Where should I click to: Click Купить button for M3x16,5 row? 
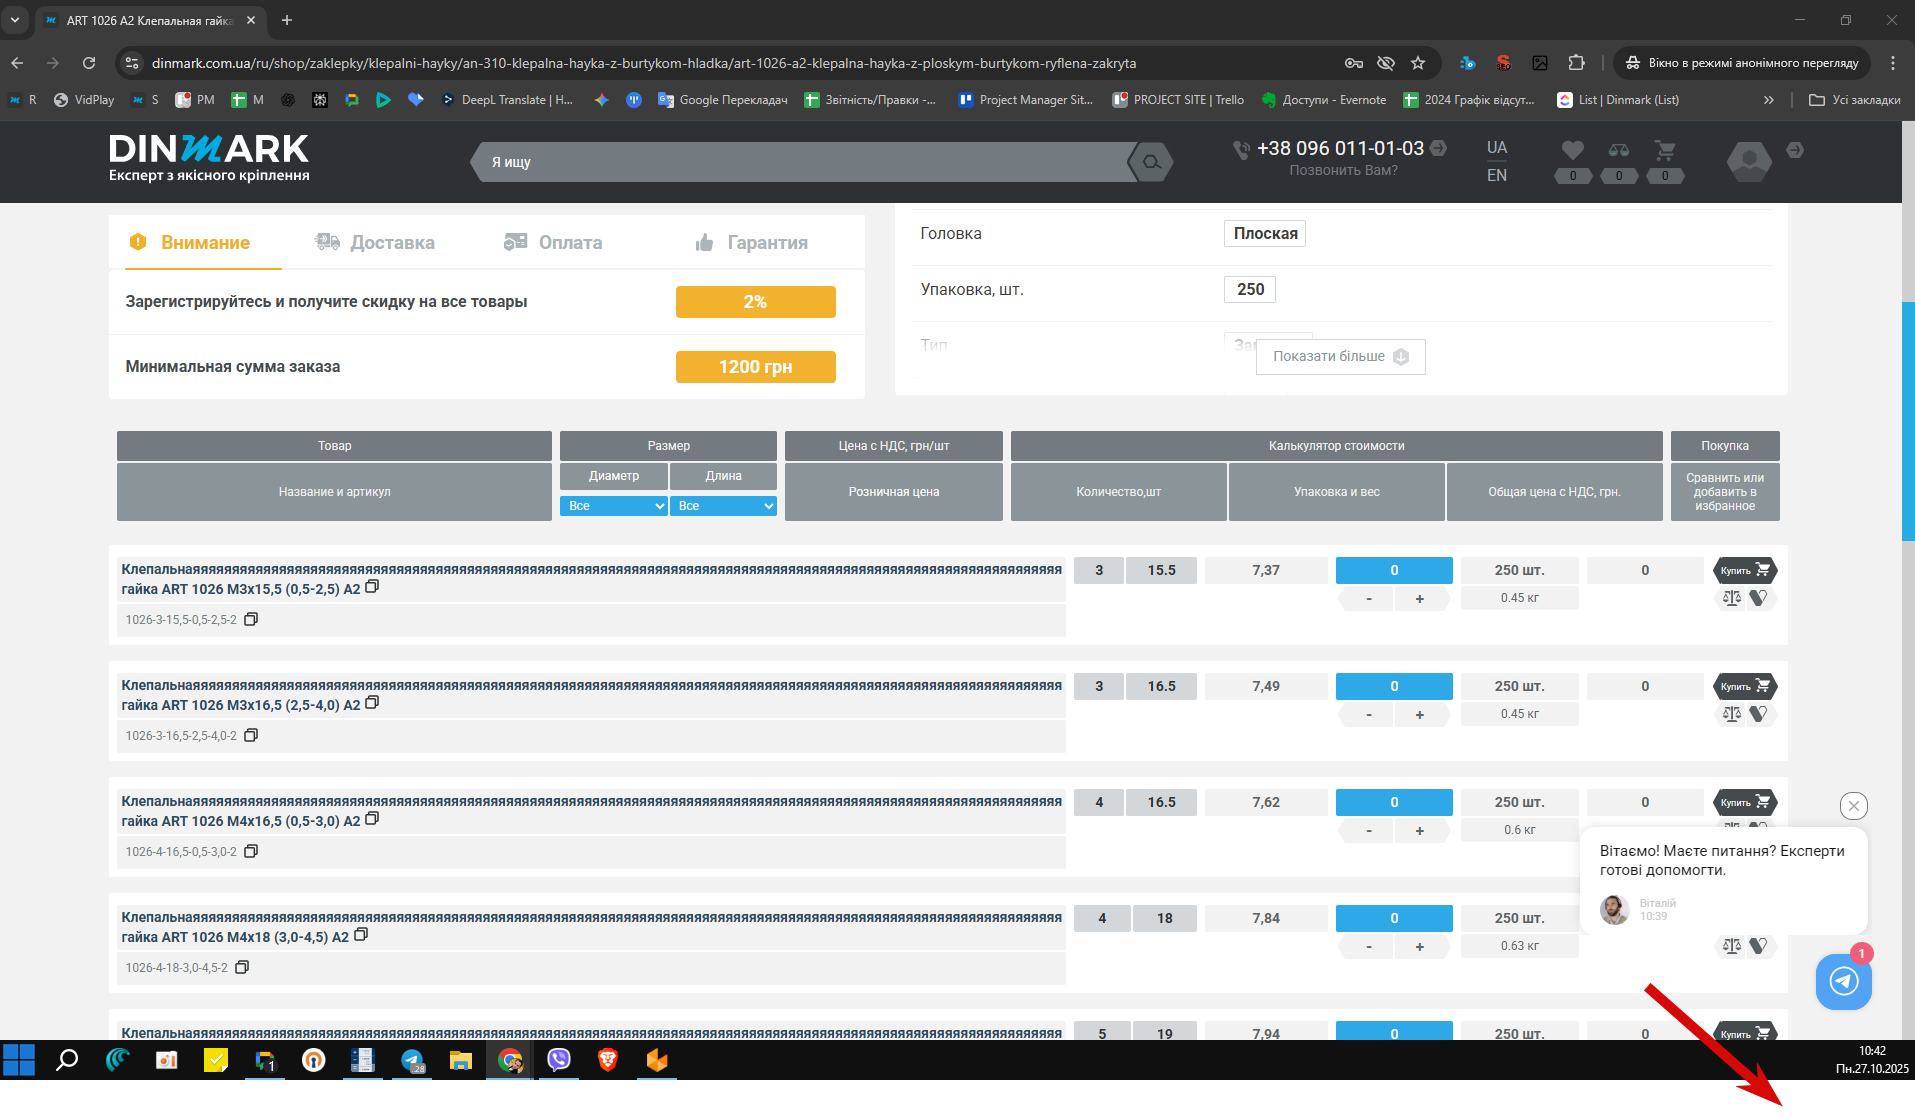click(x=1745, y=686)
